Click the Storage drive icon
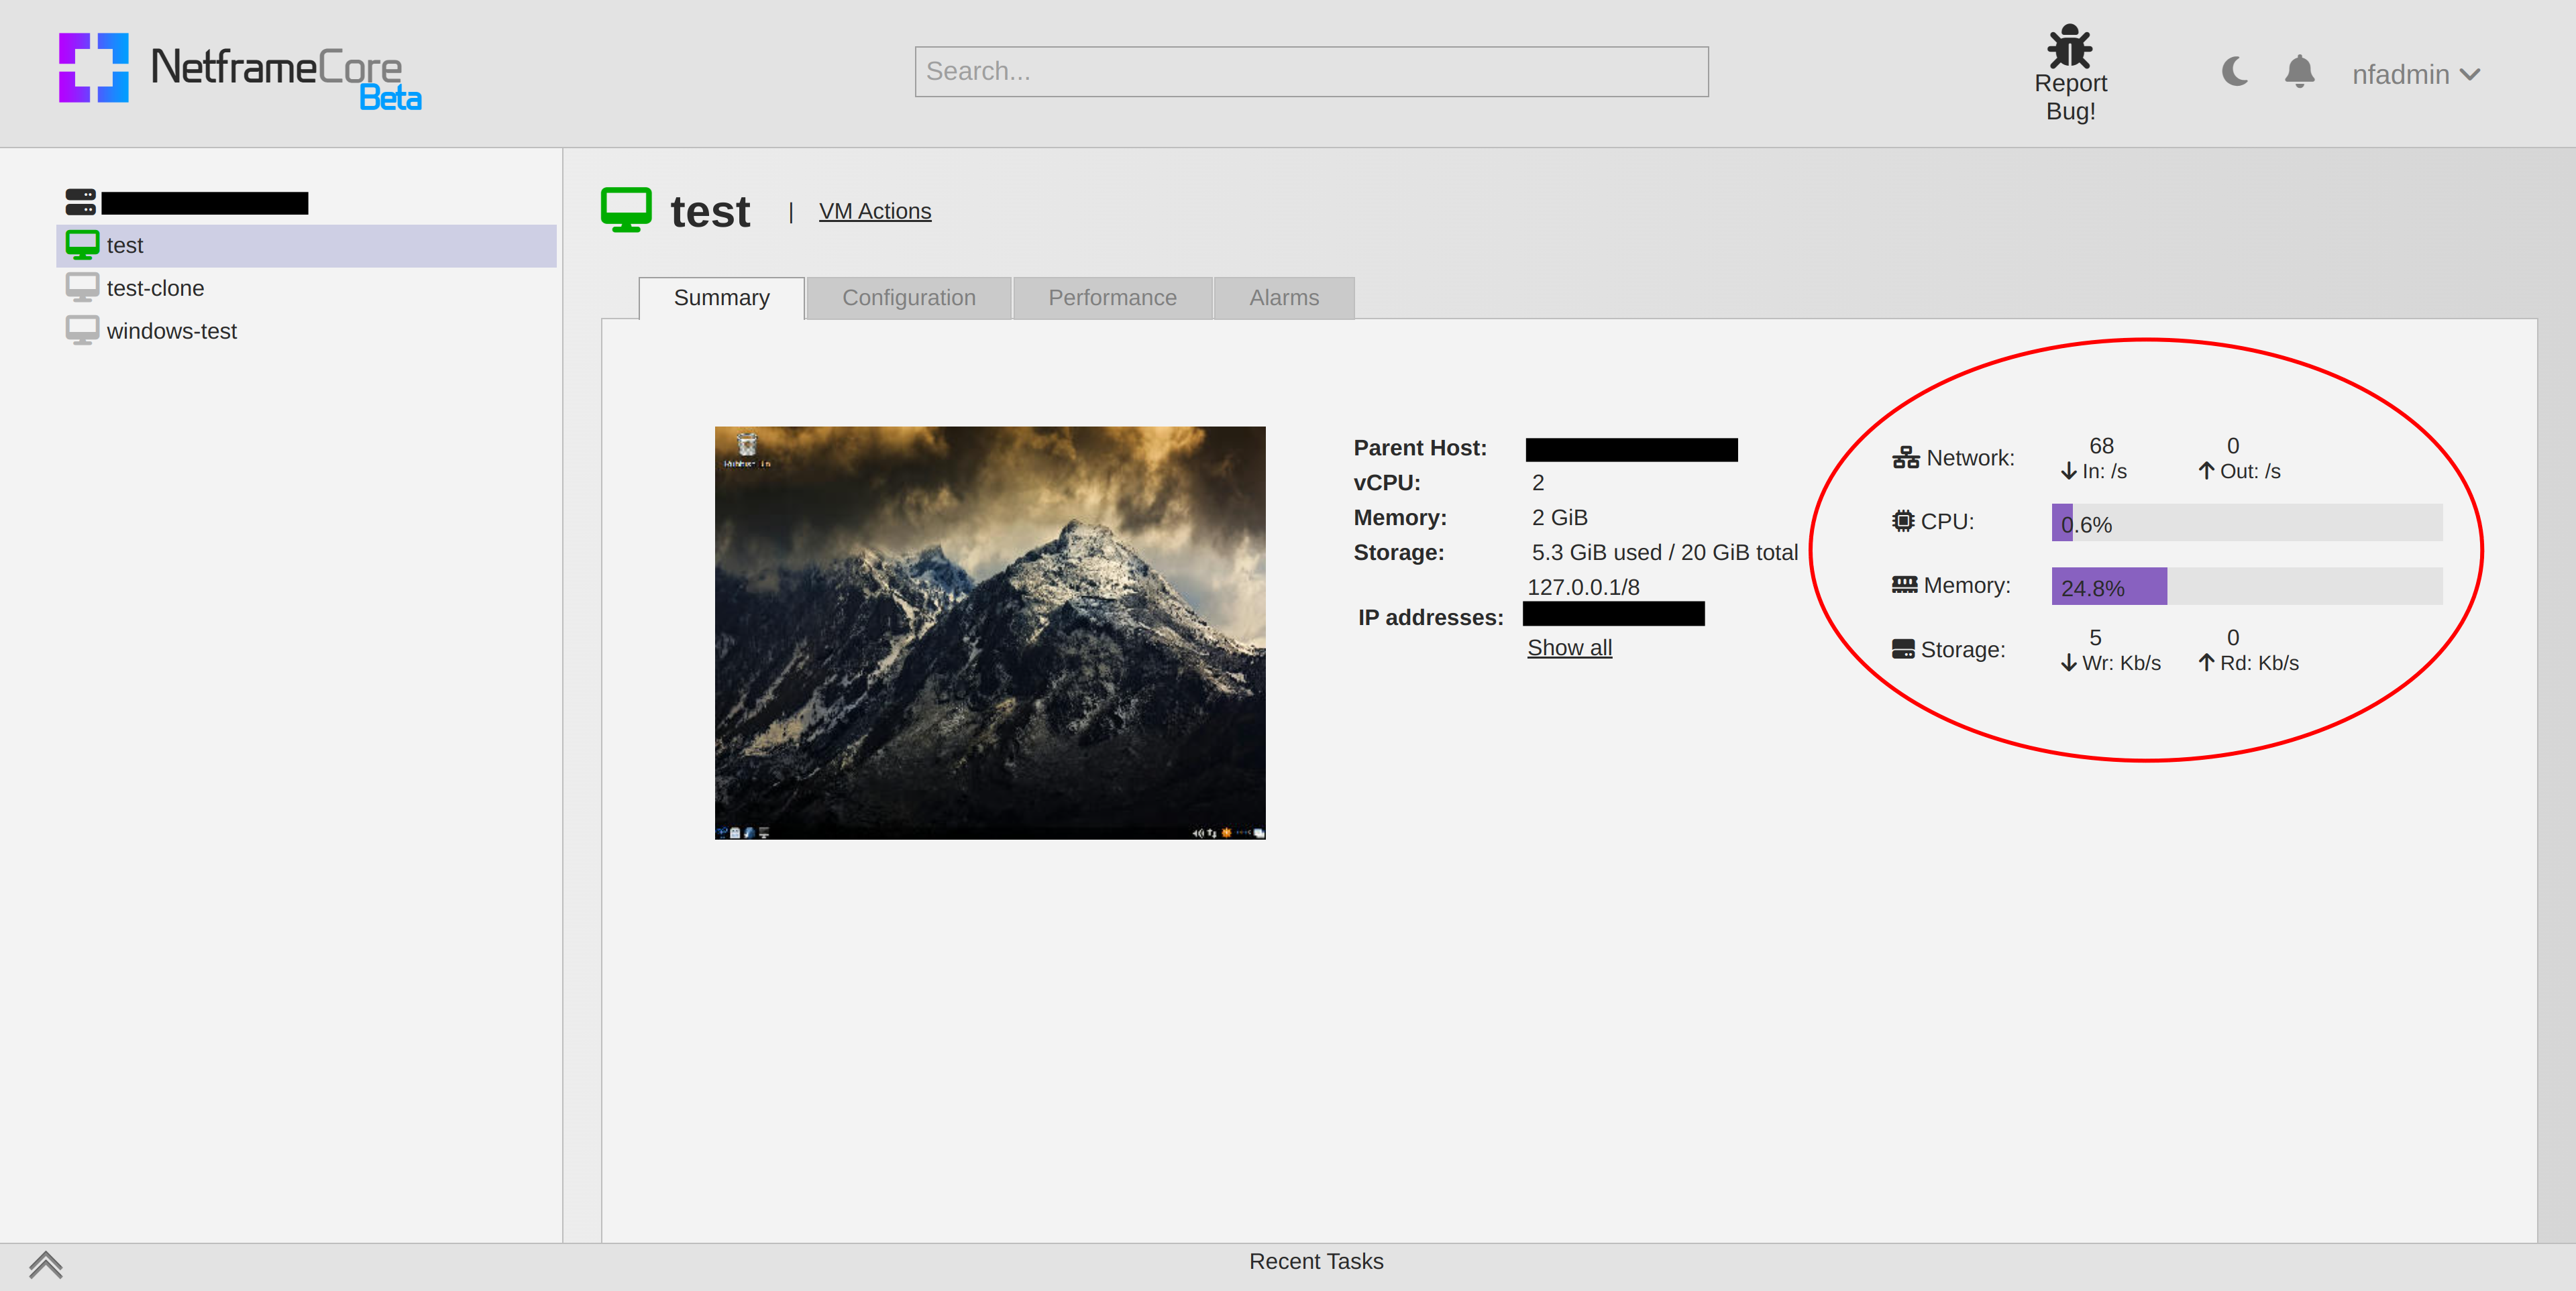The height and width of the screenshot is (1291, 2576). point(1903,649)
